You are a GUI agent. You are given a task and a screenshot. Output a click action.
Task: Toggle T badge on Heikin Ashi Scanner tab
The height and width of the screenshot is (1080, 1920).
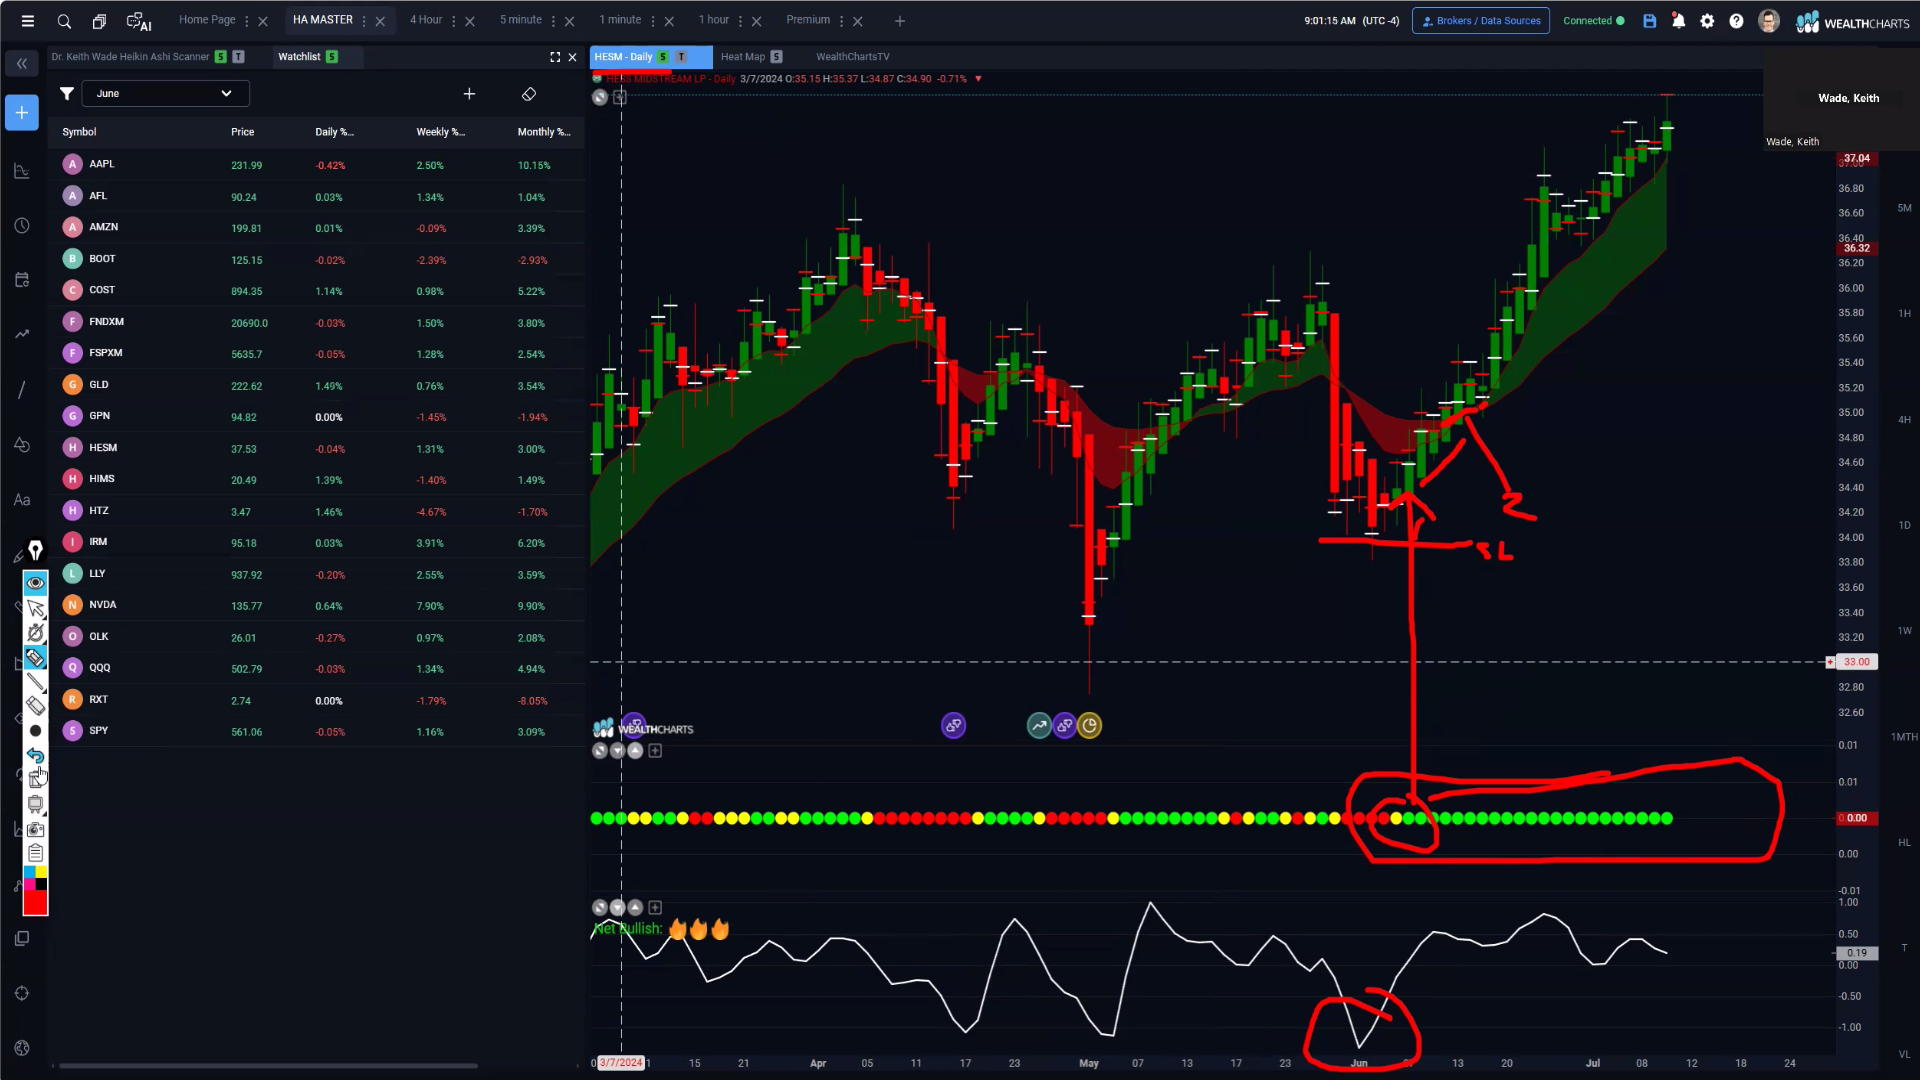(238, 57)
